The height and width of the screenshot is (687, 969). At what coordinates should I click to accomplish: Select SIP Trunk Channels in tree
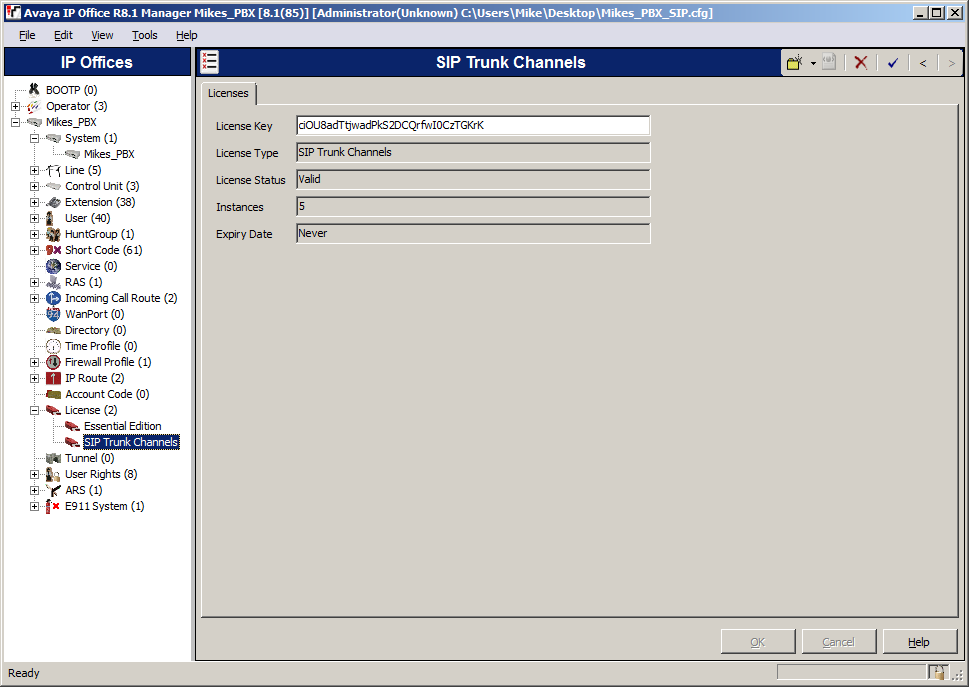coord(131,442)
